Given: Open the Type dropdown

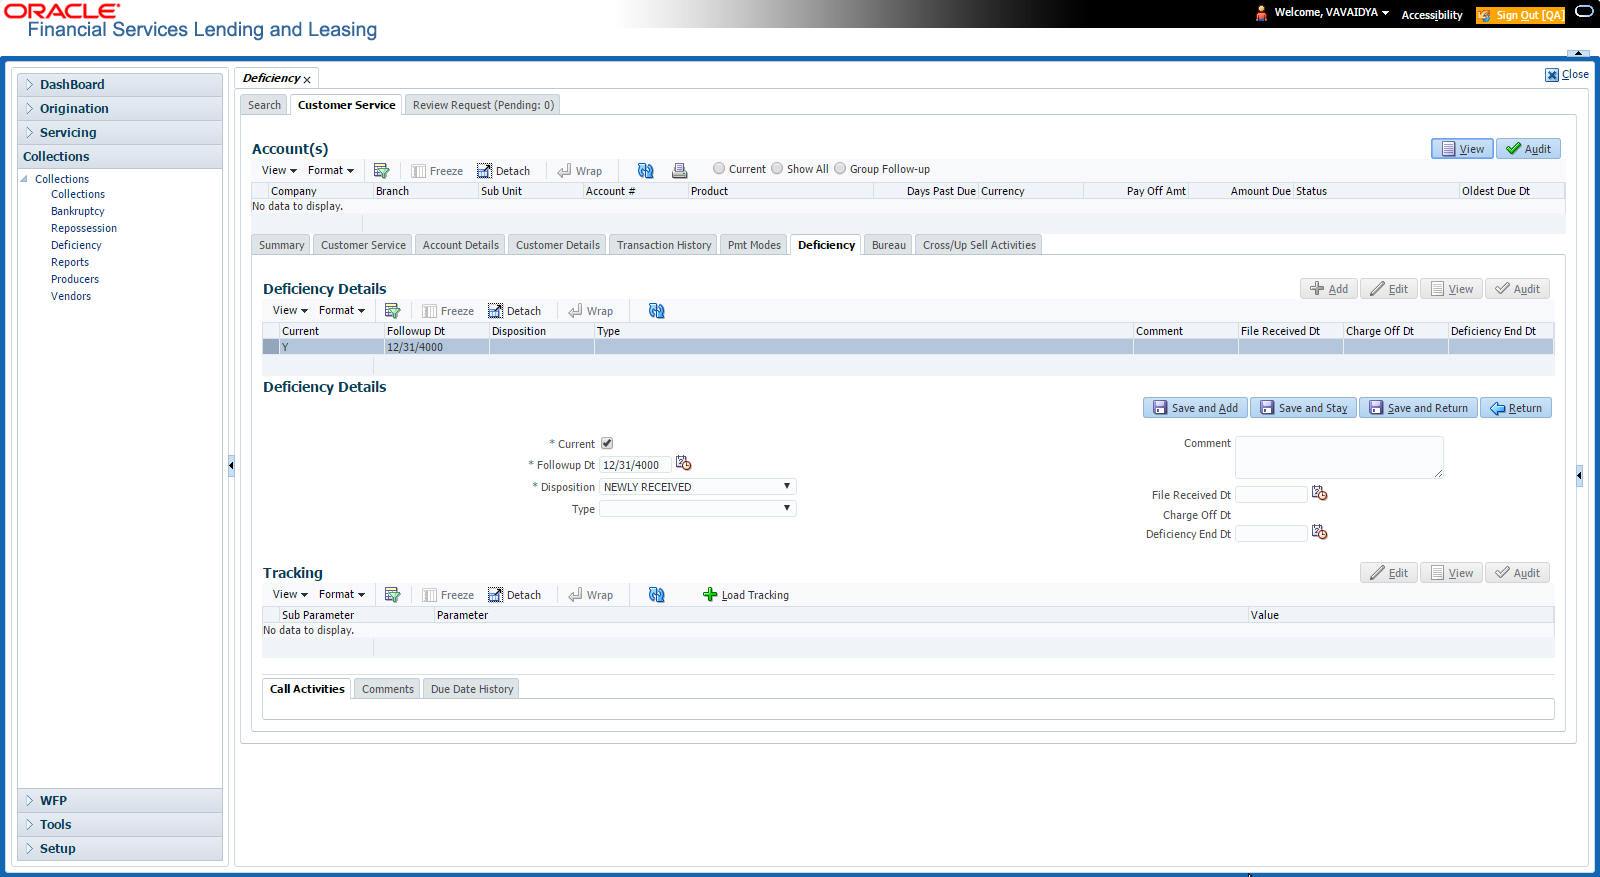Looking at the screenshot, I should (698, 509).
